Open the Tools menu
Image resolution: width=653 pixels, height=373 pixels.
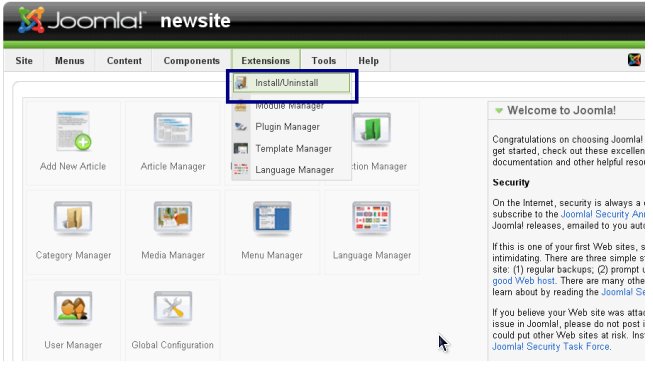(324, 61)
